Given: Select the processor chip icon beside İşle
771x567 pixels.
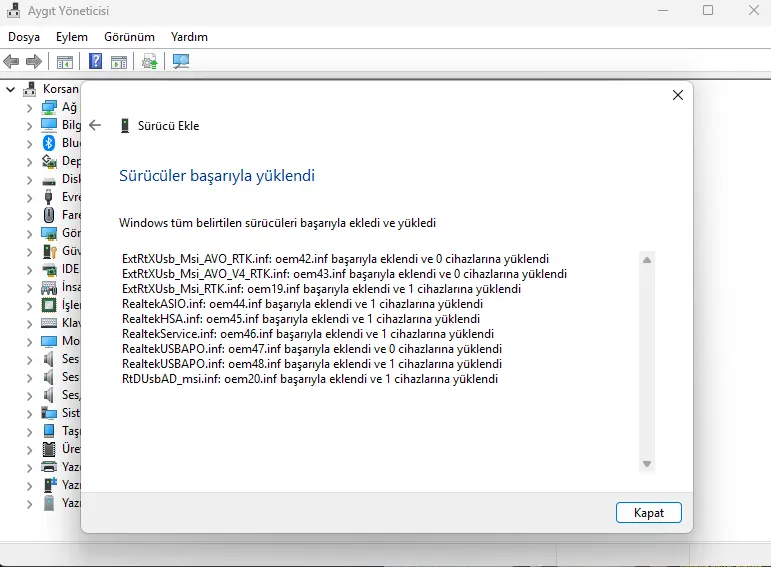Looking at the screenshot, I should (49, 305).
